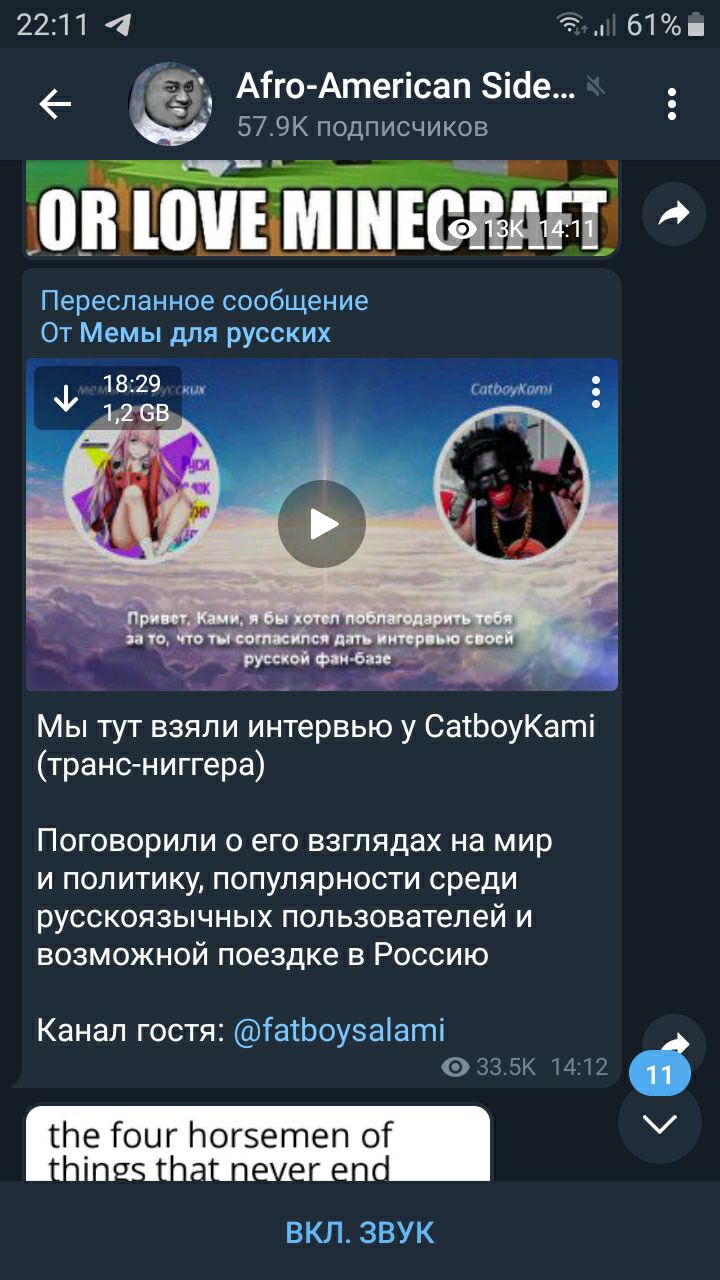Viewport: 720px width, 1280px height.
Task: Open the video's three-dot options menu
Action: coord(596,392)
